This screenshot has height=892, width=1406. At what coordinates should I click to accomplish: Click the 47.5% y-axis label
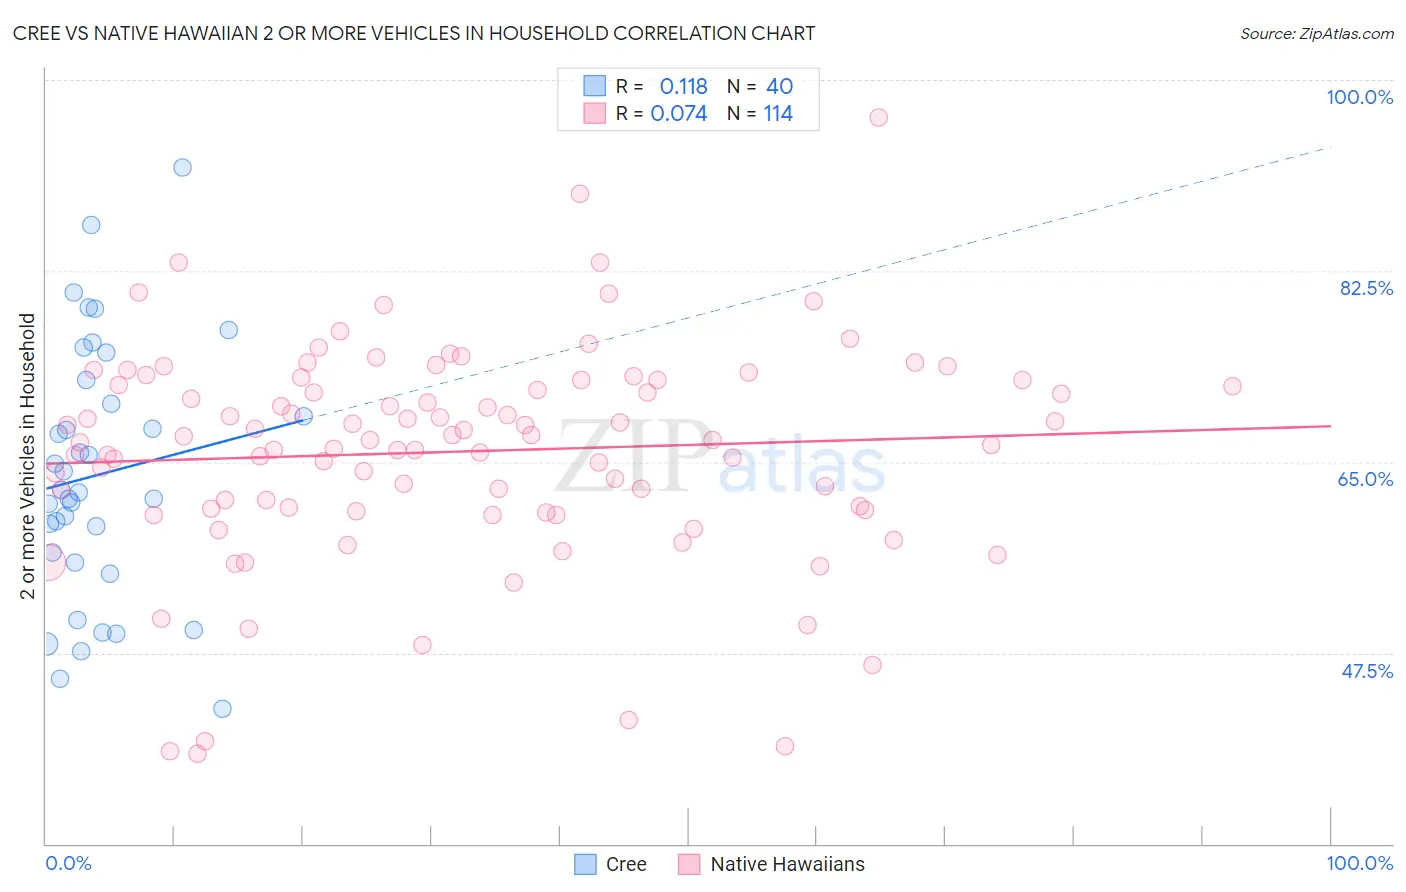[x=1367, y=671]
